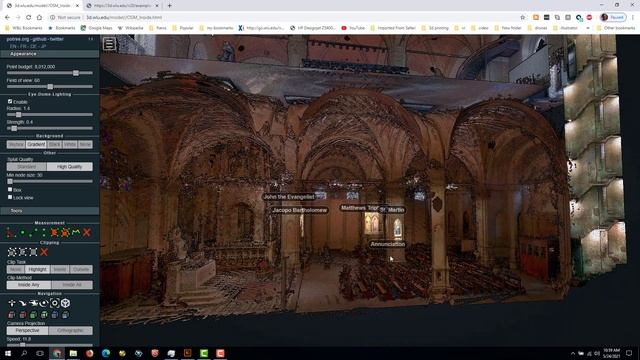
Task: Select the area measurement tool
Action: (x=54, y=233)
